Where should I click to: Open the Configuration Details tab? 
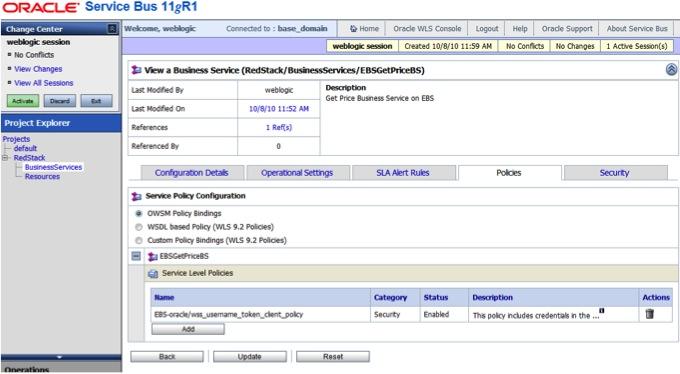point(191,173)
